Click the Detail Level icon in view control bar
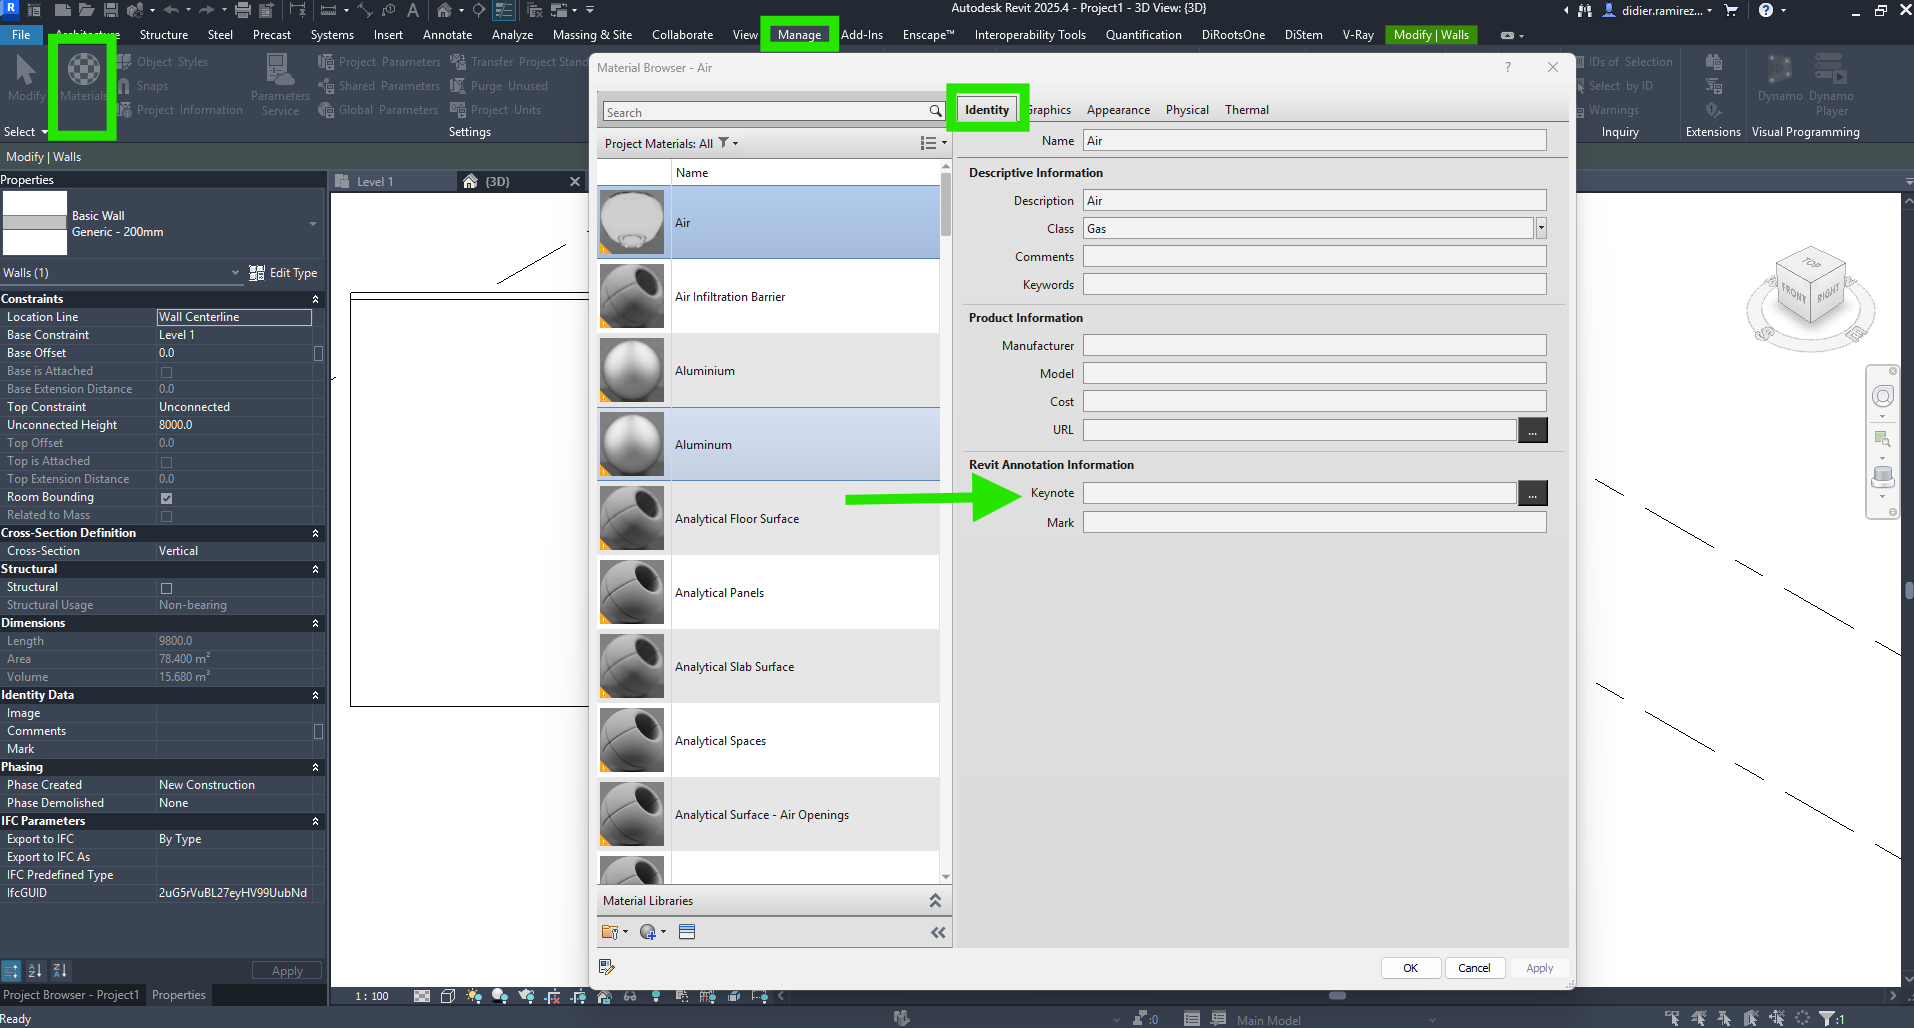Image resolution: width=1914 pixels, height=1028 pixels. click(422, 996)
